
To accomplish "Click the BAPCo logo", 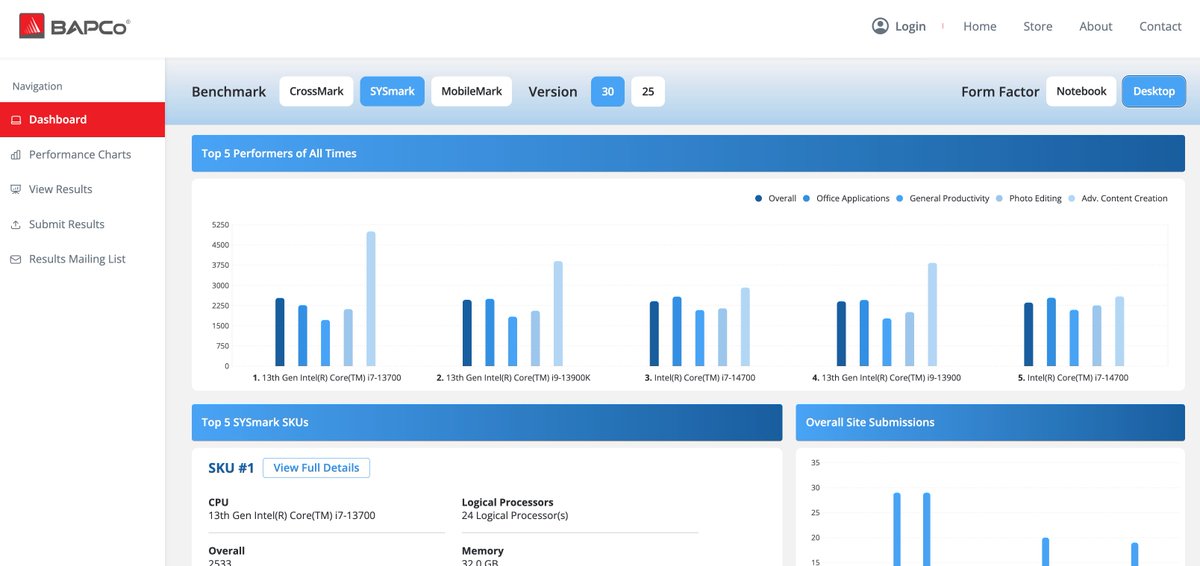I will click(x=75, y=26).
